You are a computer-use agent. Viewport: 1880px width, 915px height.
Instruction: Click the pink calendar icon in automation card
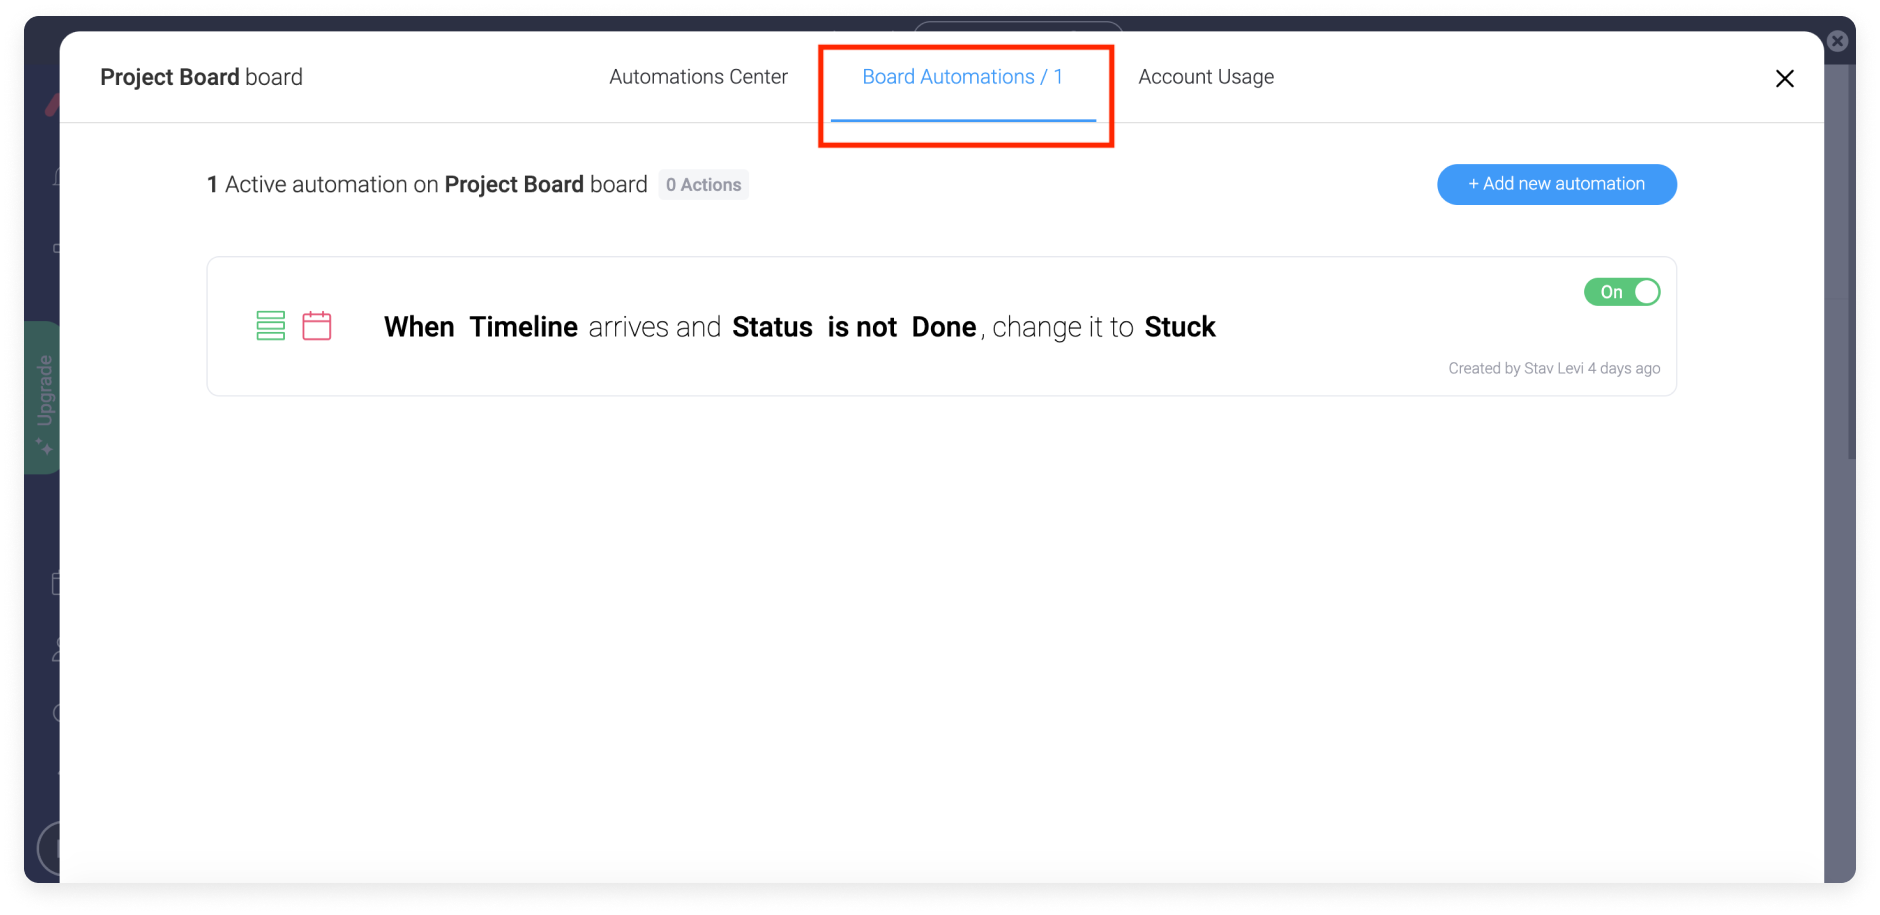(x=317, y=326)
